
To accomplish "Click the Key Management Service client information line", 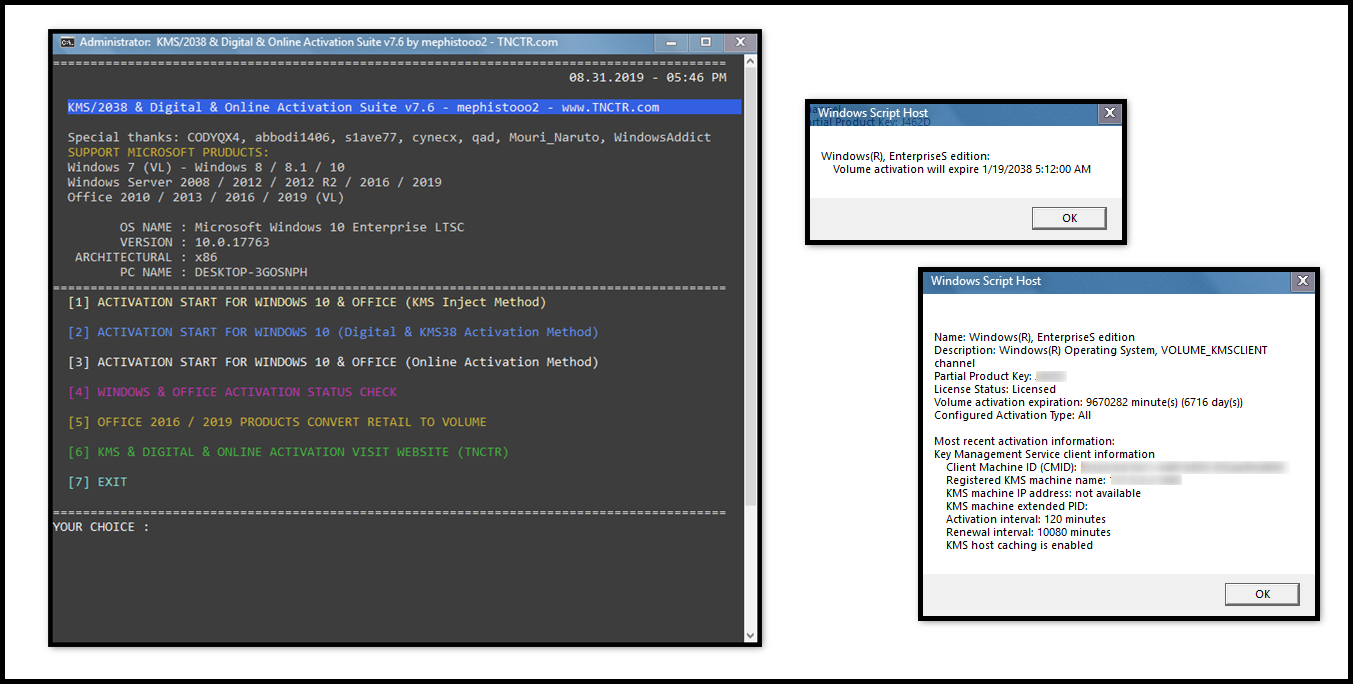I will coord(1044,454).
